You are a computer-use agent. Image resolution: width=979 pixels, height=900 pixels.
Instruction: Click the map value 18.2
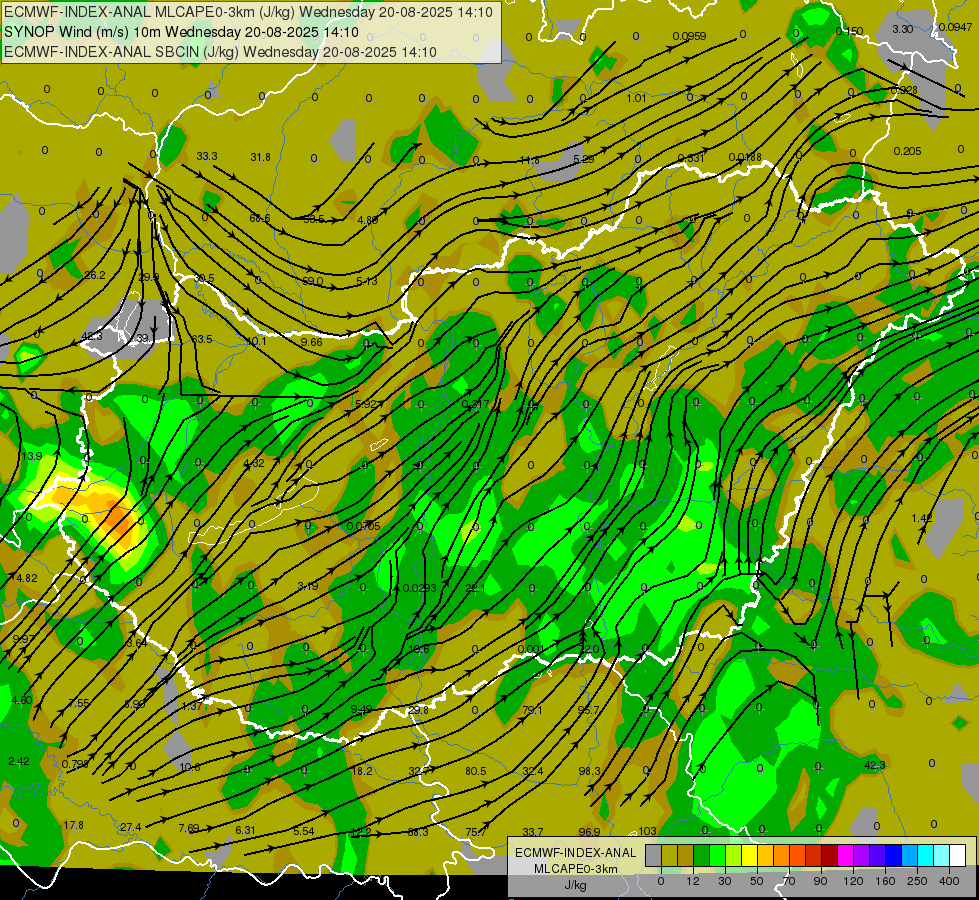pos(362,771)
